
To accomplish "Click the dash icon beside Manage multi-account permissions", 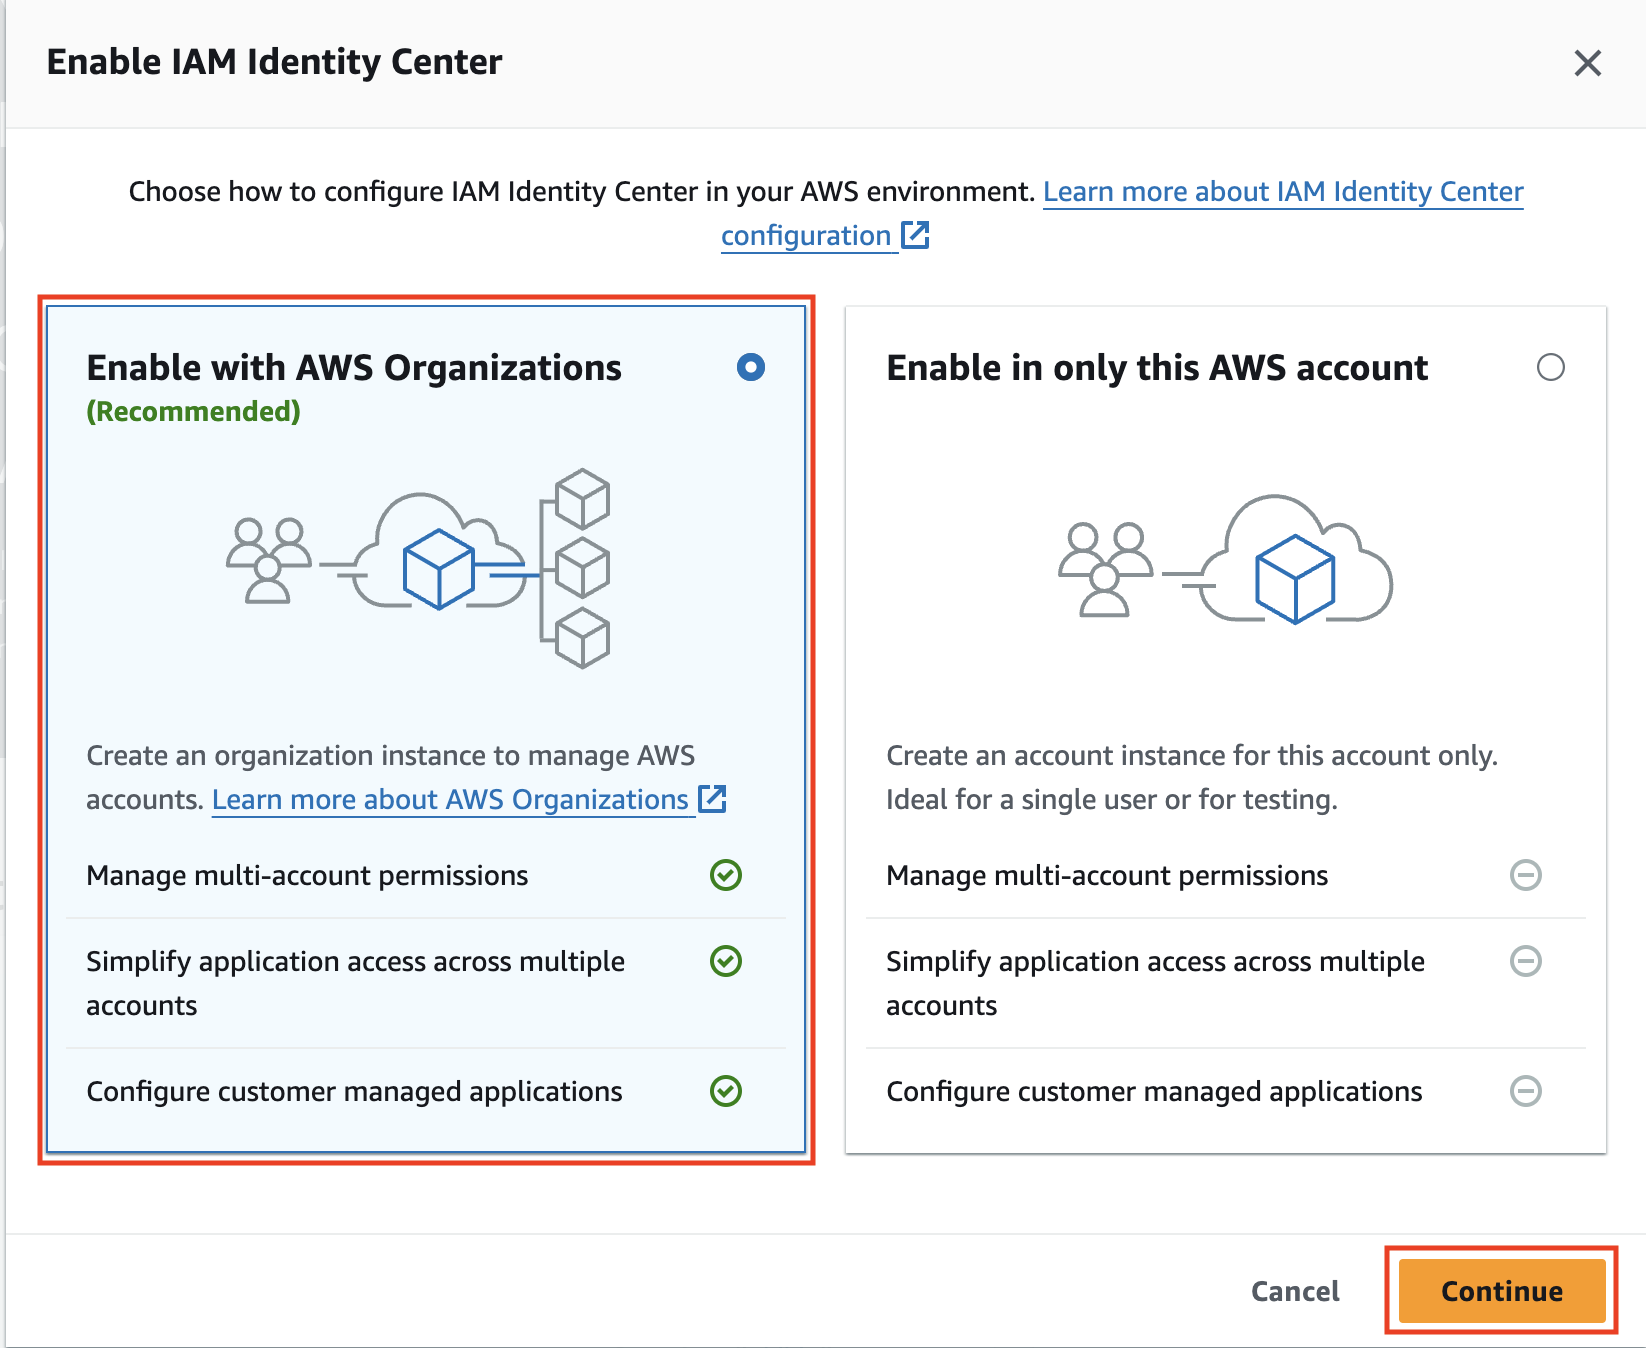I will point(1525,876).
